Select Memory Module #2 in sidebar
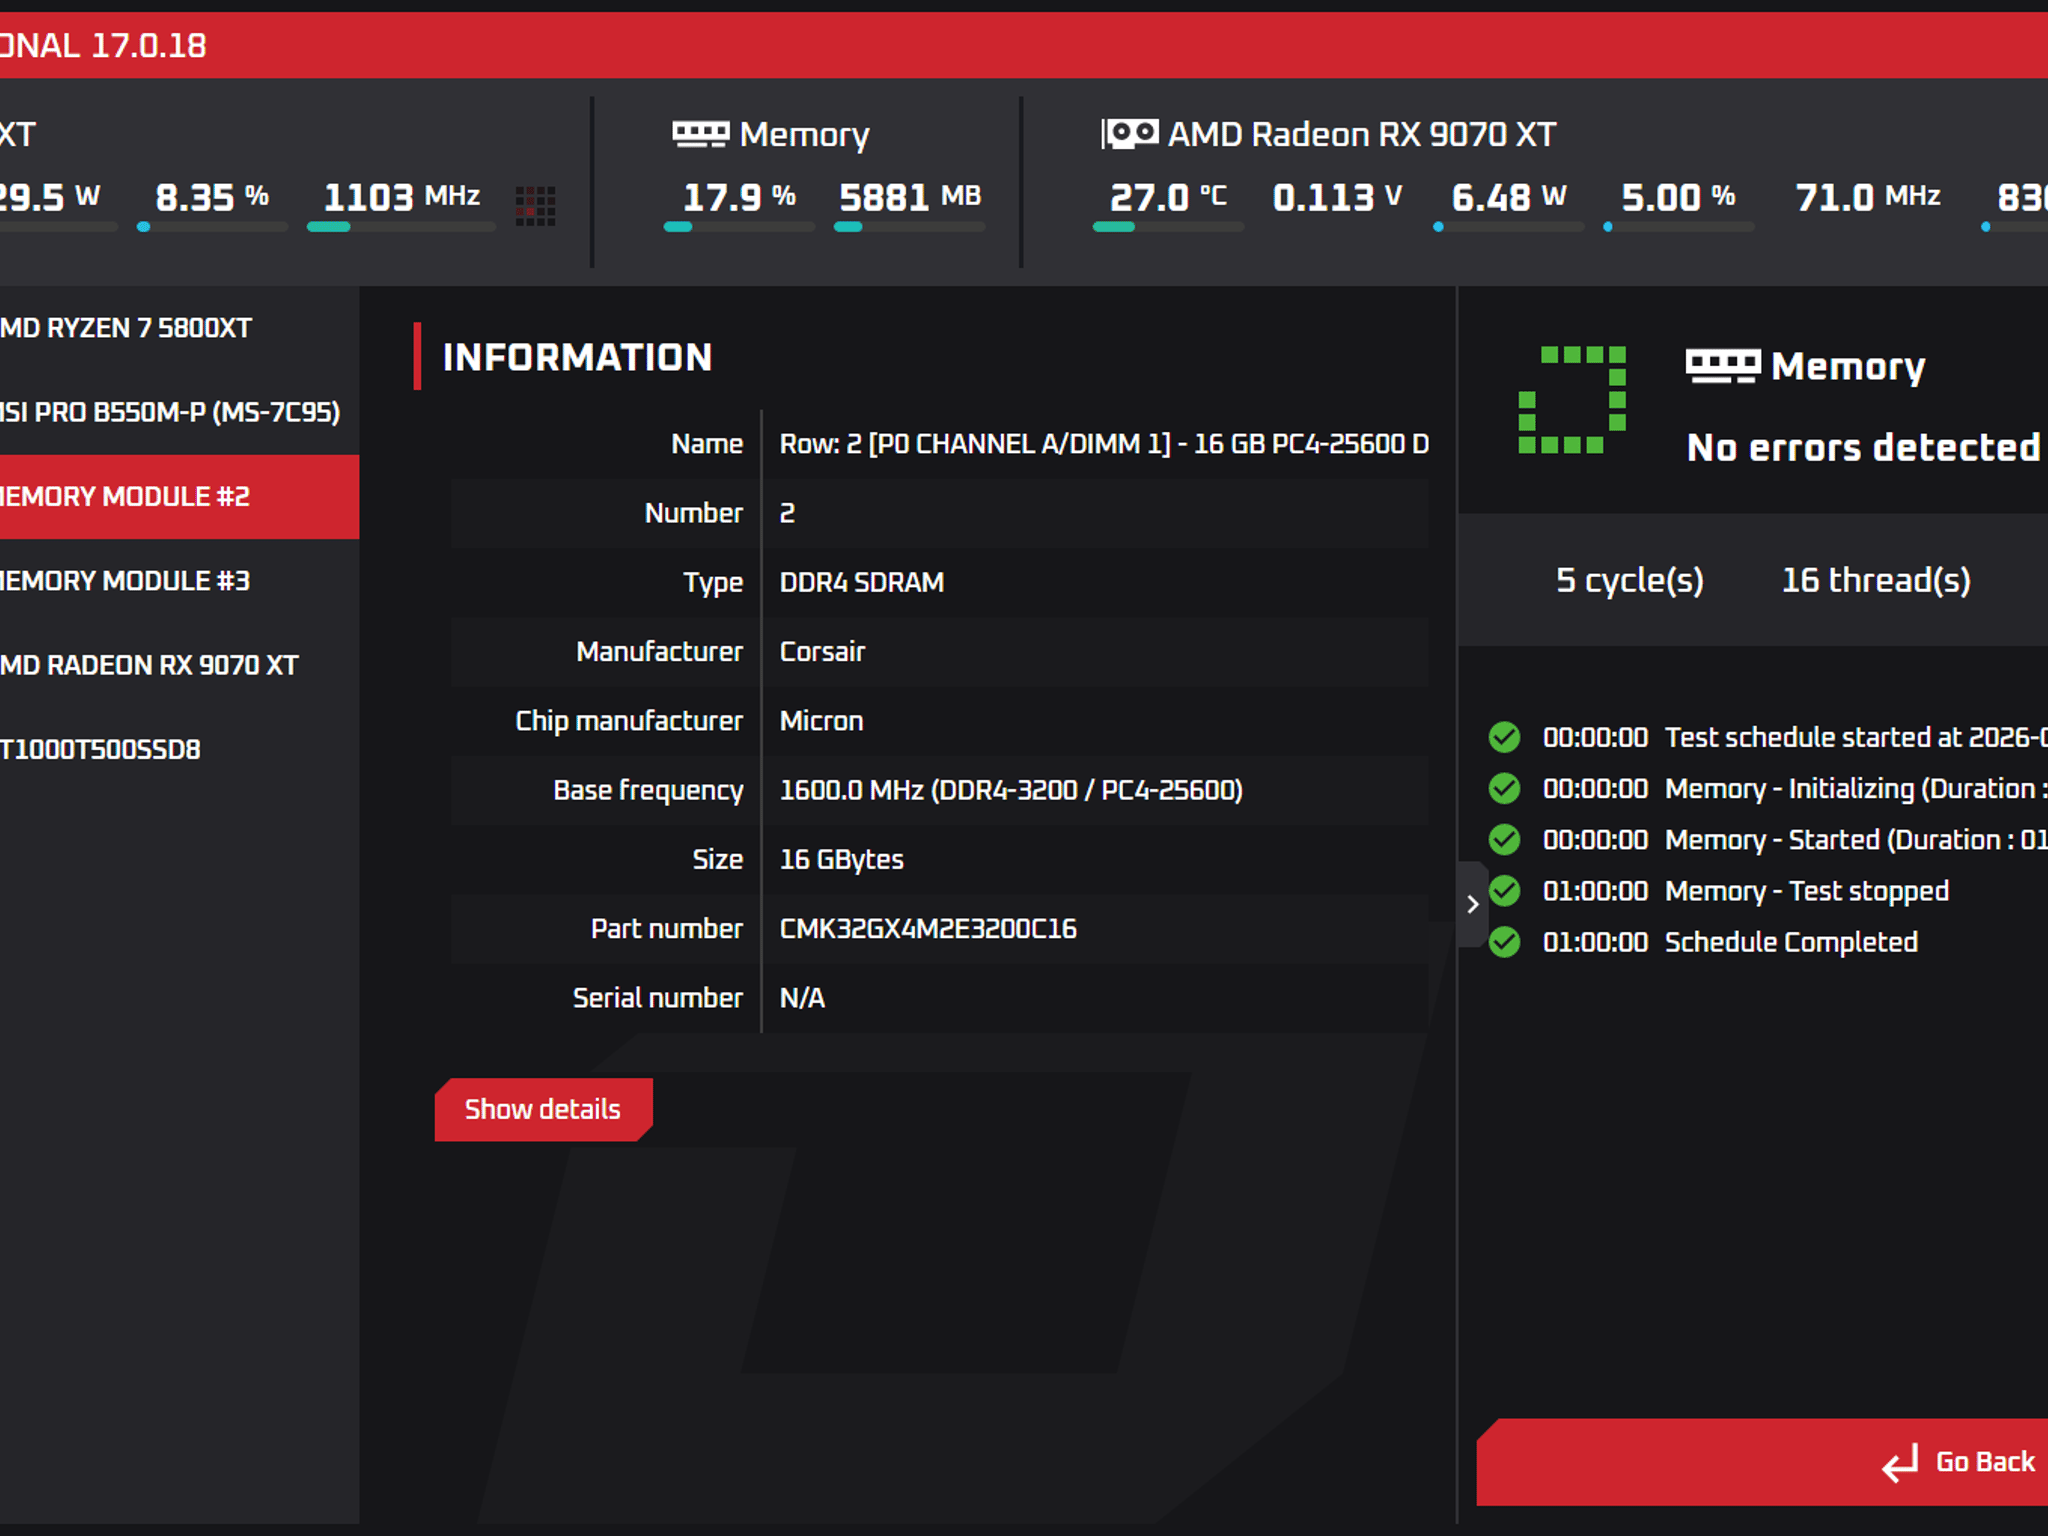 [x=180, y=497]
